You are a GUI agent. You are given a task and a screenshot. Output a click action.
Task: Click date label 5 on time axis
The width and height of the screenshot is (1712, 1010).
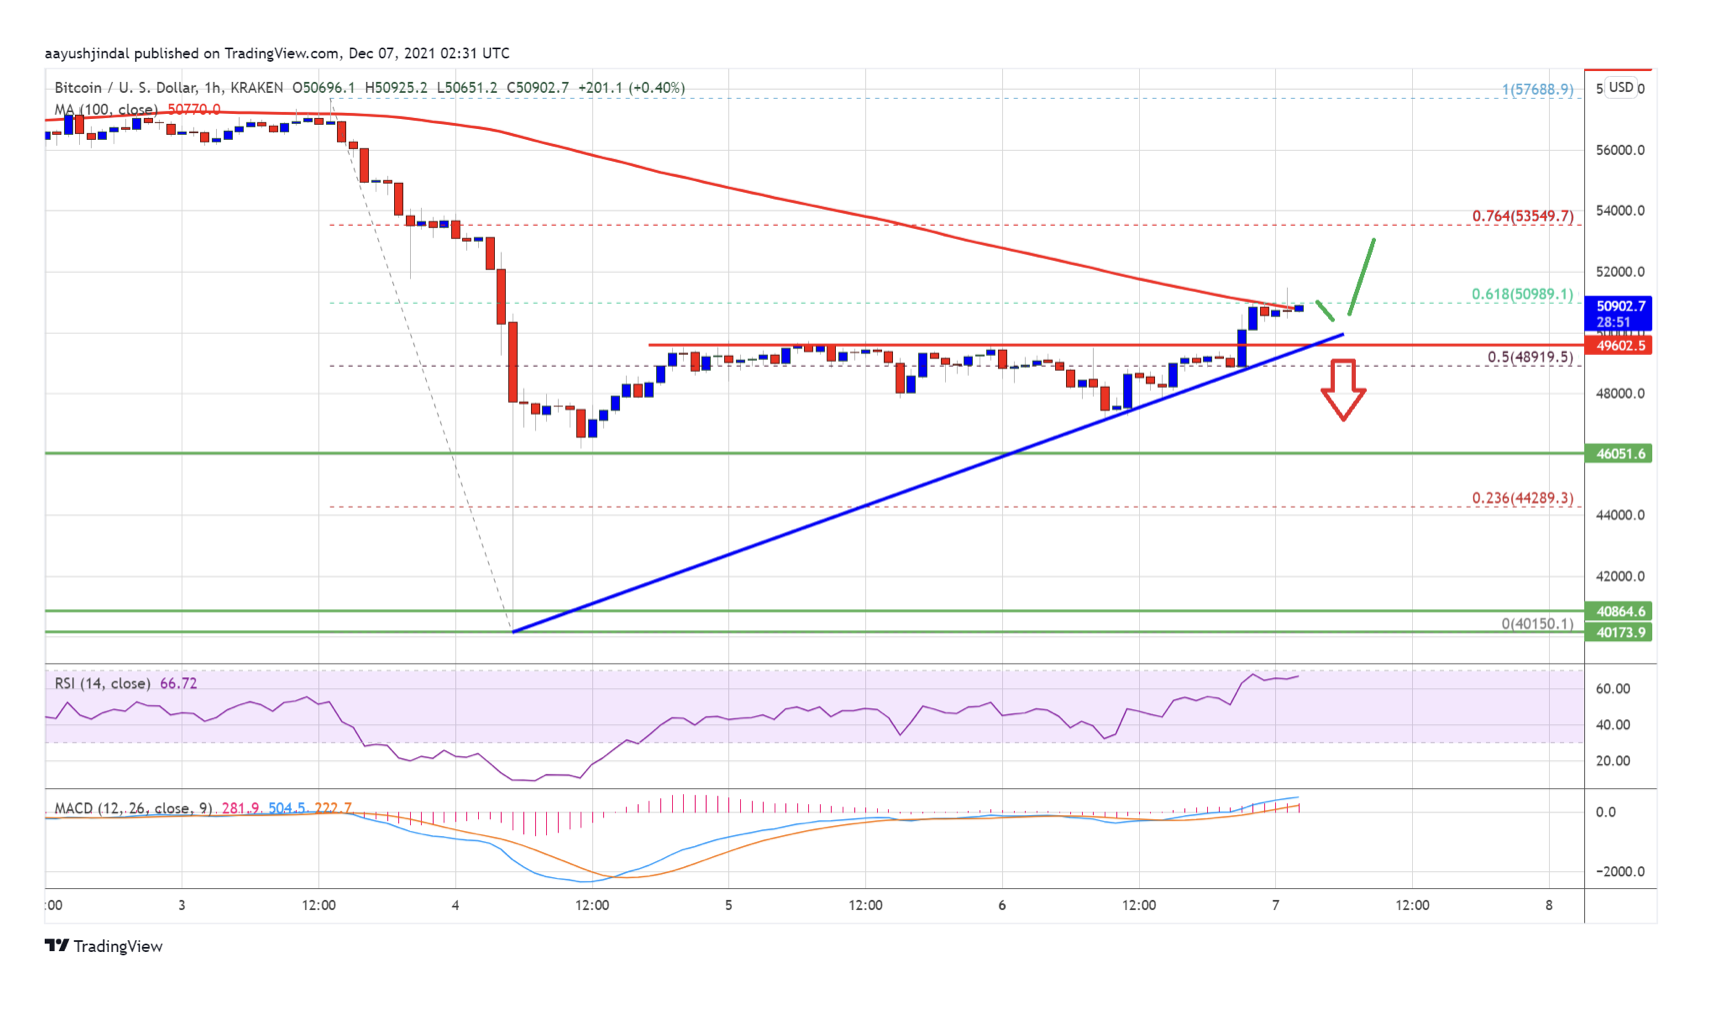(x=729, y=905)
